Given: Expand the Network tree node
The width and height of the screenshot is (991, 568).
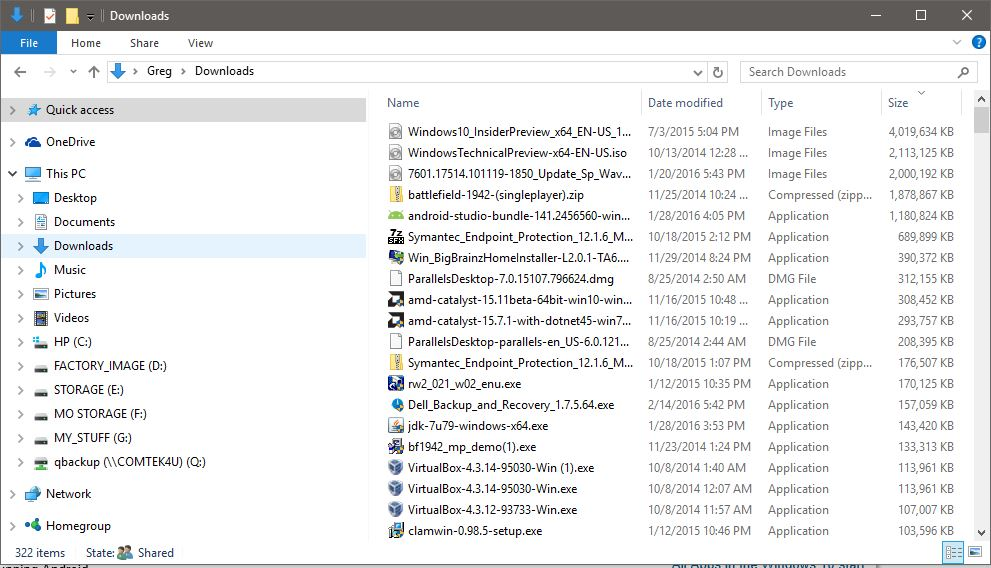Looking at the screenshot, I should [12, 494].
